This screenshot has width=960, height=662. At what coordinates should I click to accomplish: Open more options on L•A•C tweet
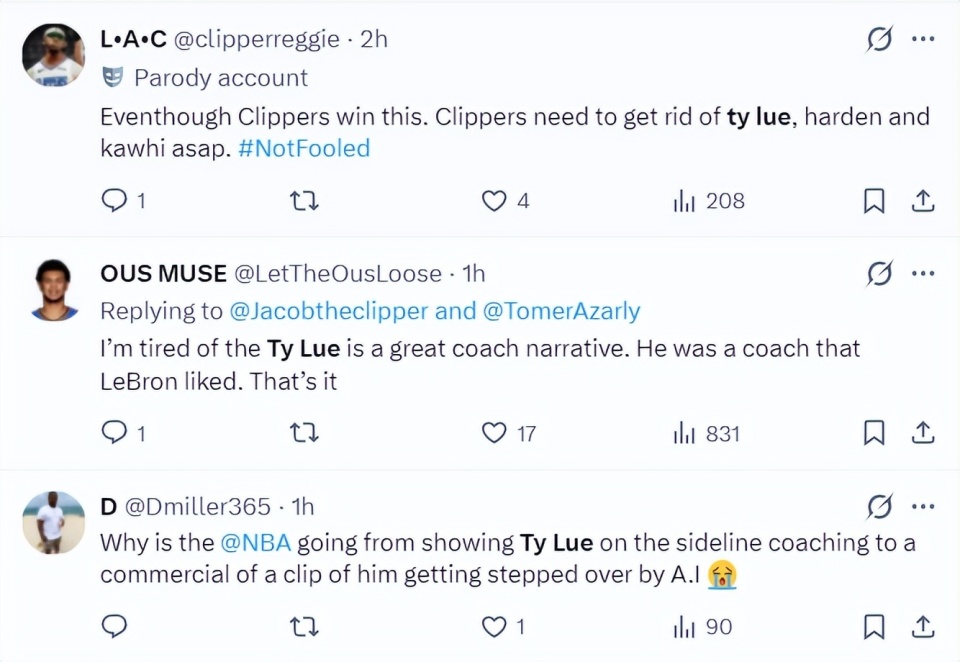(922, 40)
